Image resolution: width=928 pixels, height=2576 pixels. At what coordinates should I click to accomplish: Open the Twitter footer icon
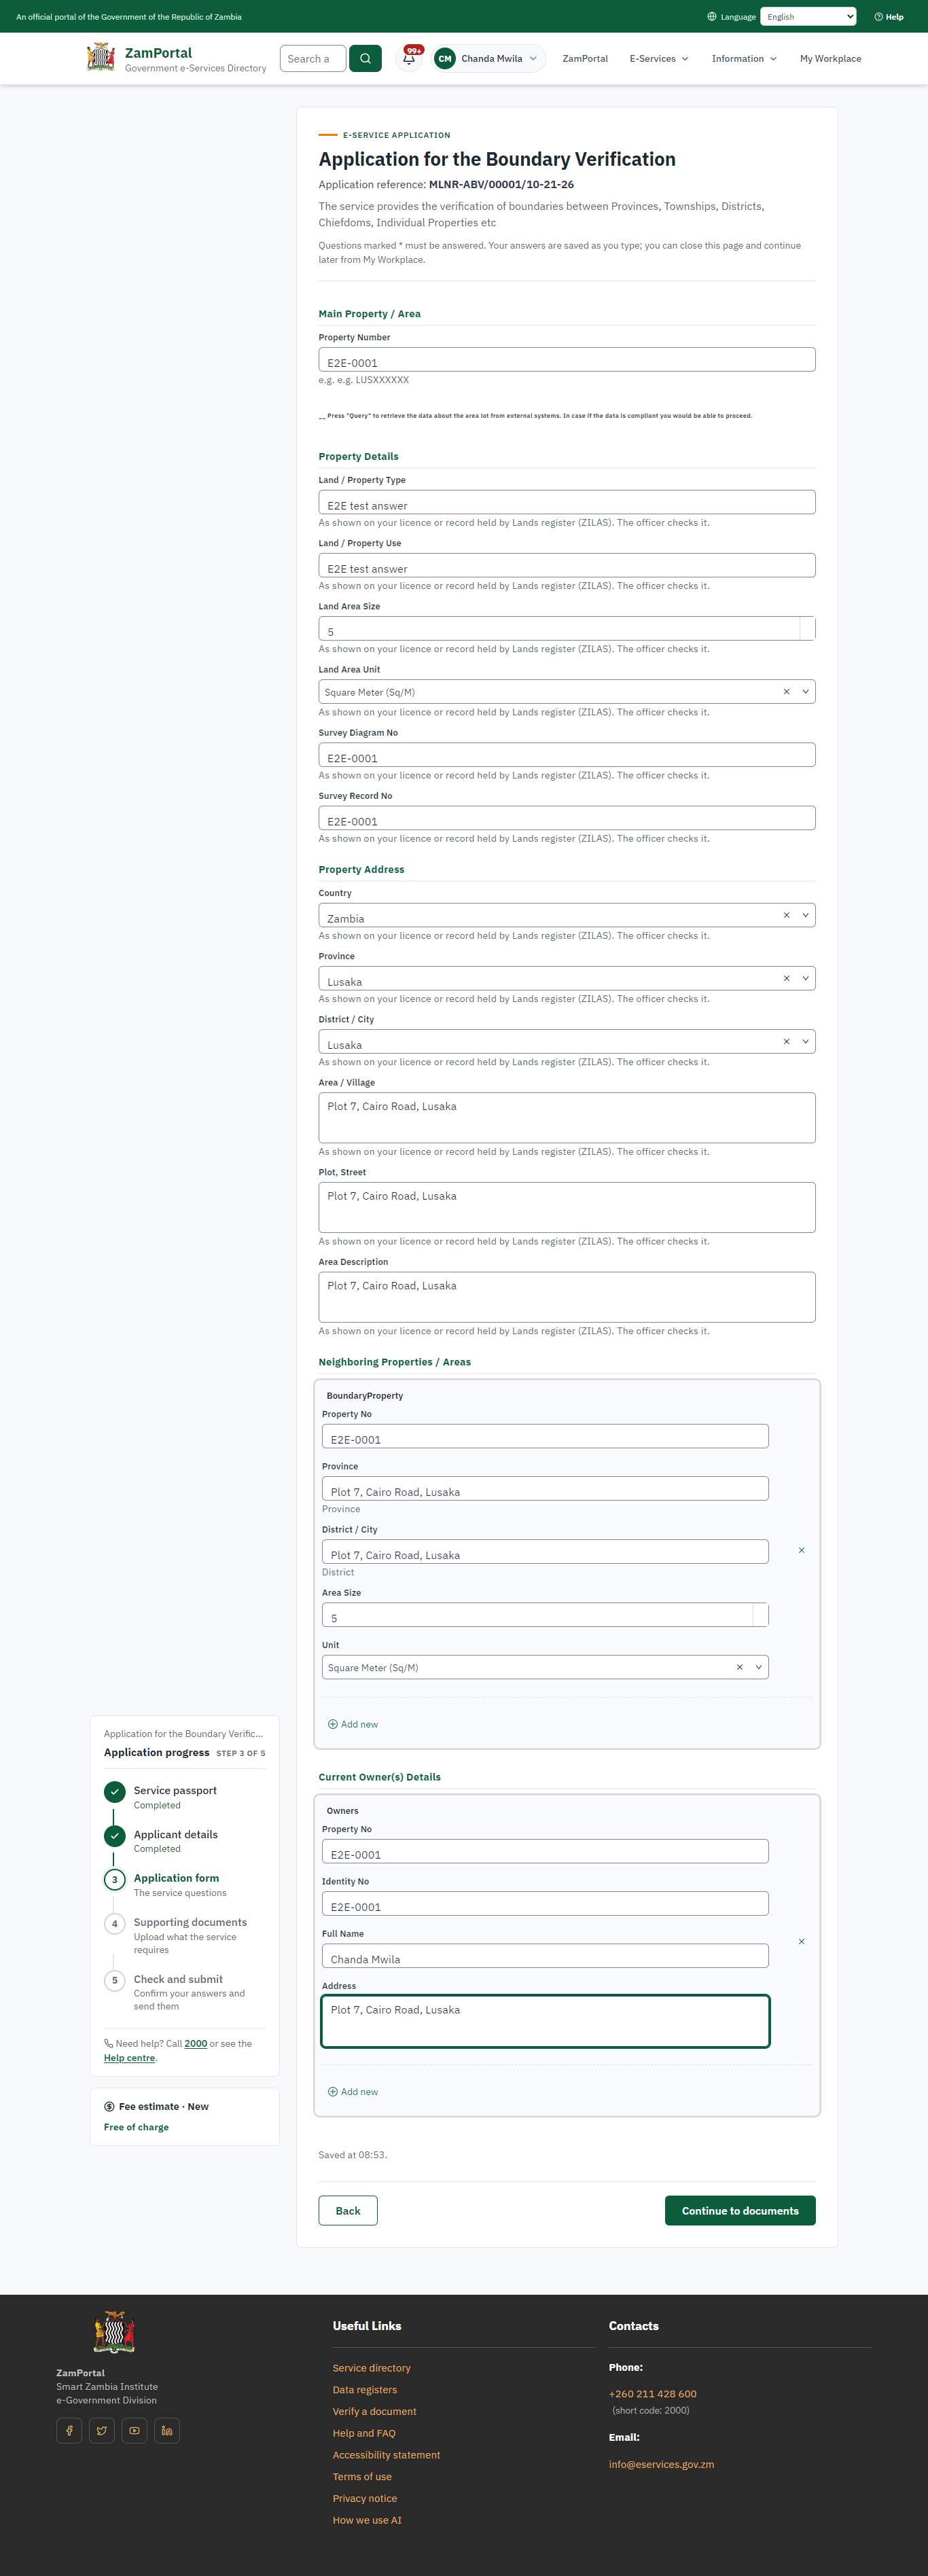(x=102, y=2429)
